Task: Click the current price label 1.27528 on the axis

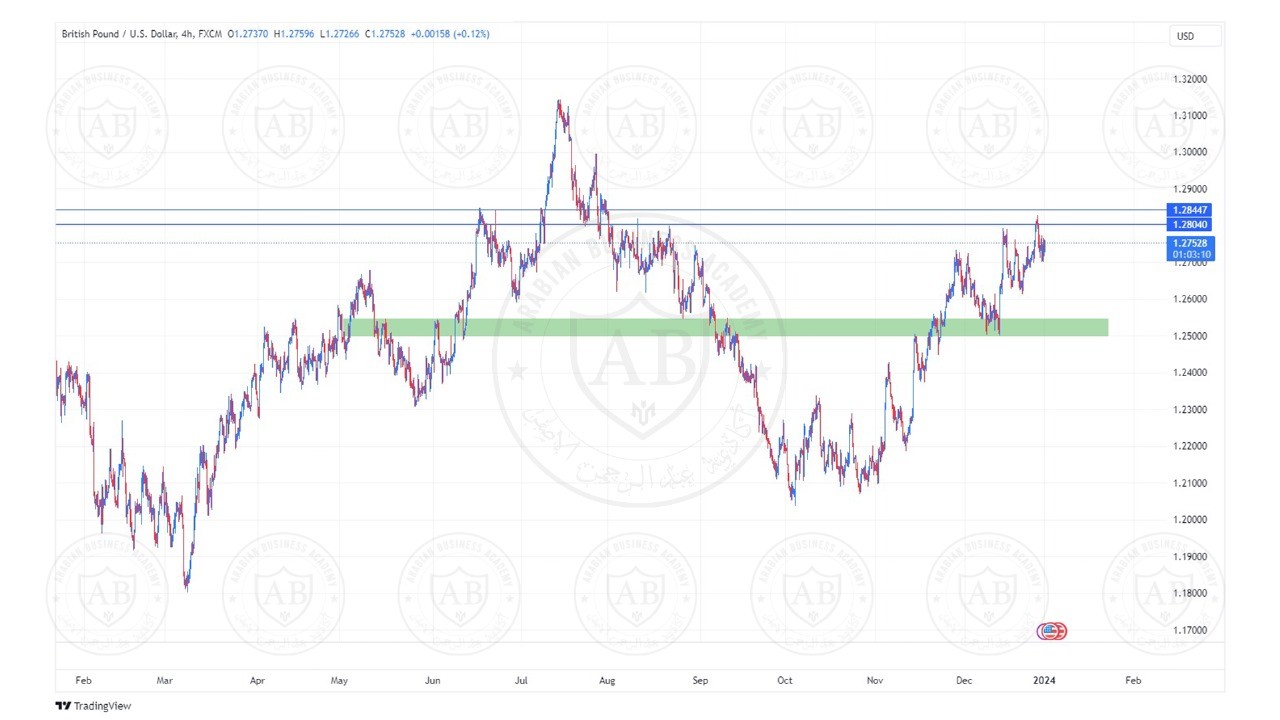Action: coord(1190,243)
